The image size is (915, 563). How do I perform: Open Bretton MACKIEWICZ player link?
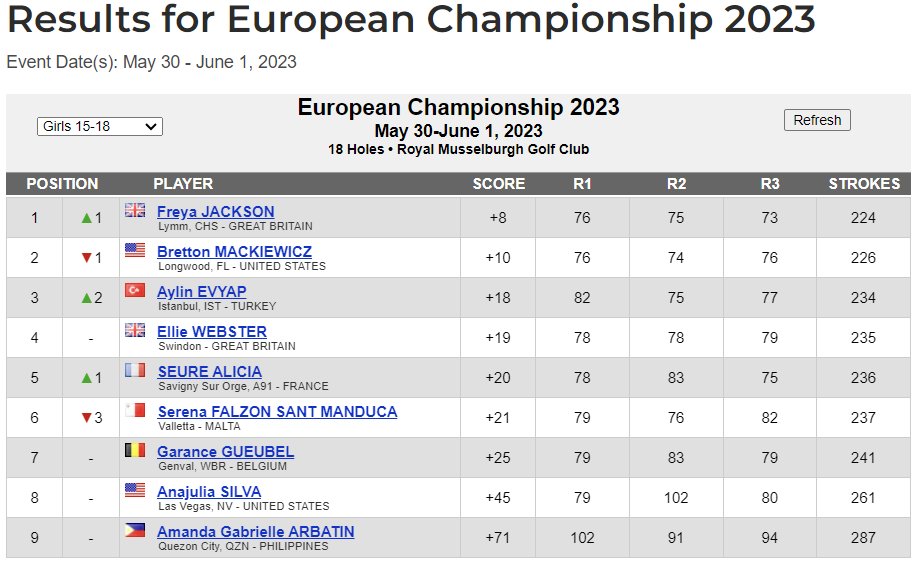[234, 252]
